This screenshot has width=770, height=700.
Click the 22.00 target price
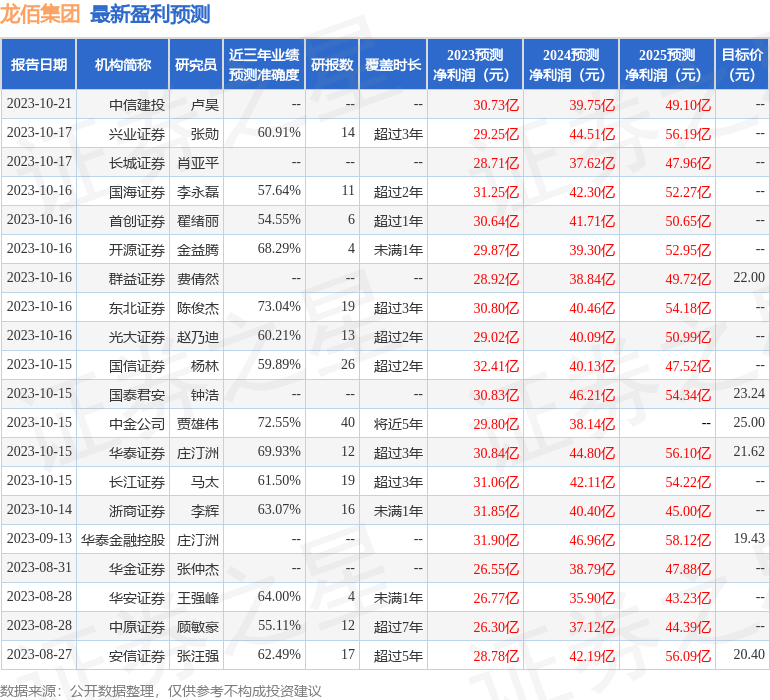[x=749, y=278]
